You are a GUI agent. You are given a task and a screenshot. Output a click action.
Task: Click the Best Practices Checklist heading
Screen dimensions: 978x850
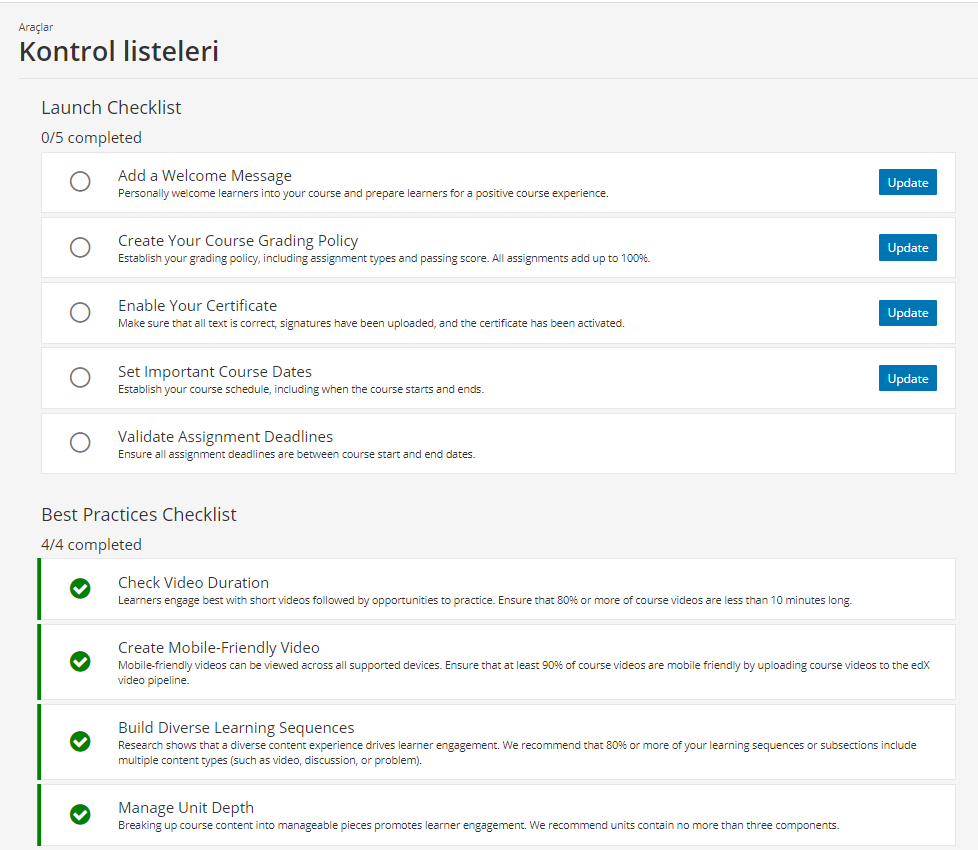[138, 514]
